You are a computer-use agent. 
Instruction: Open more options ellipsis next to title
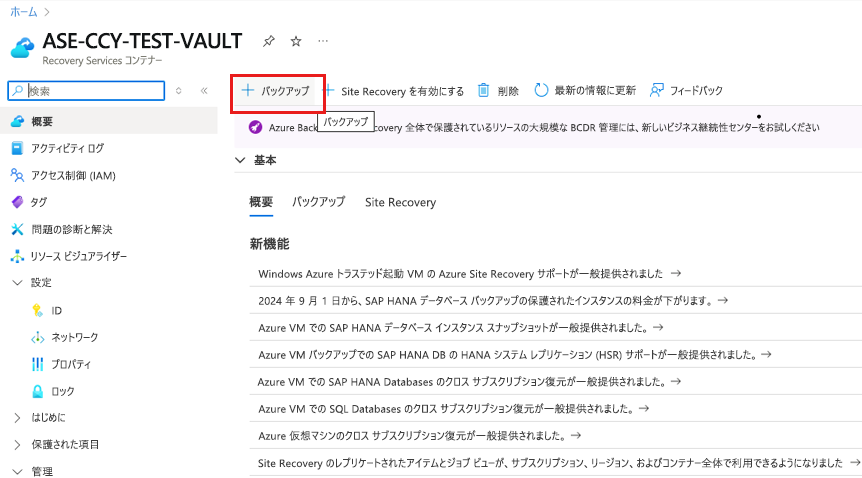(x=323, y=41)
